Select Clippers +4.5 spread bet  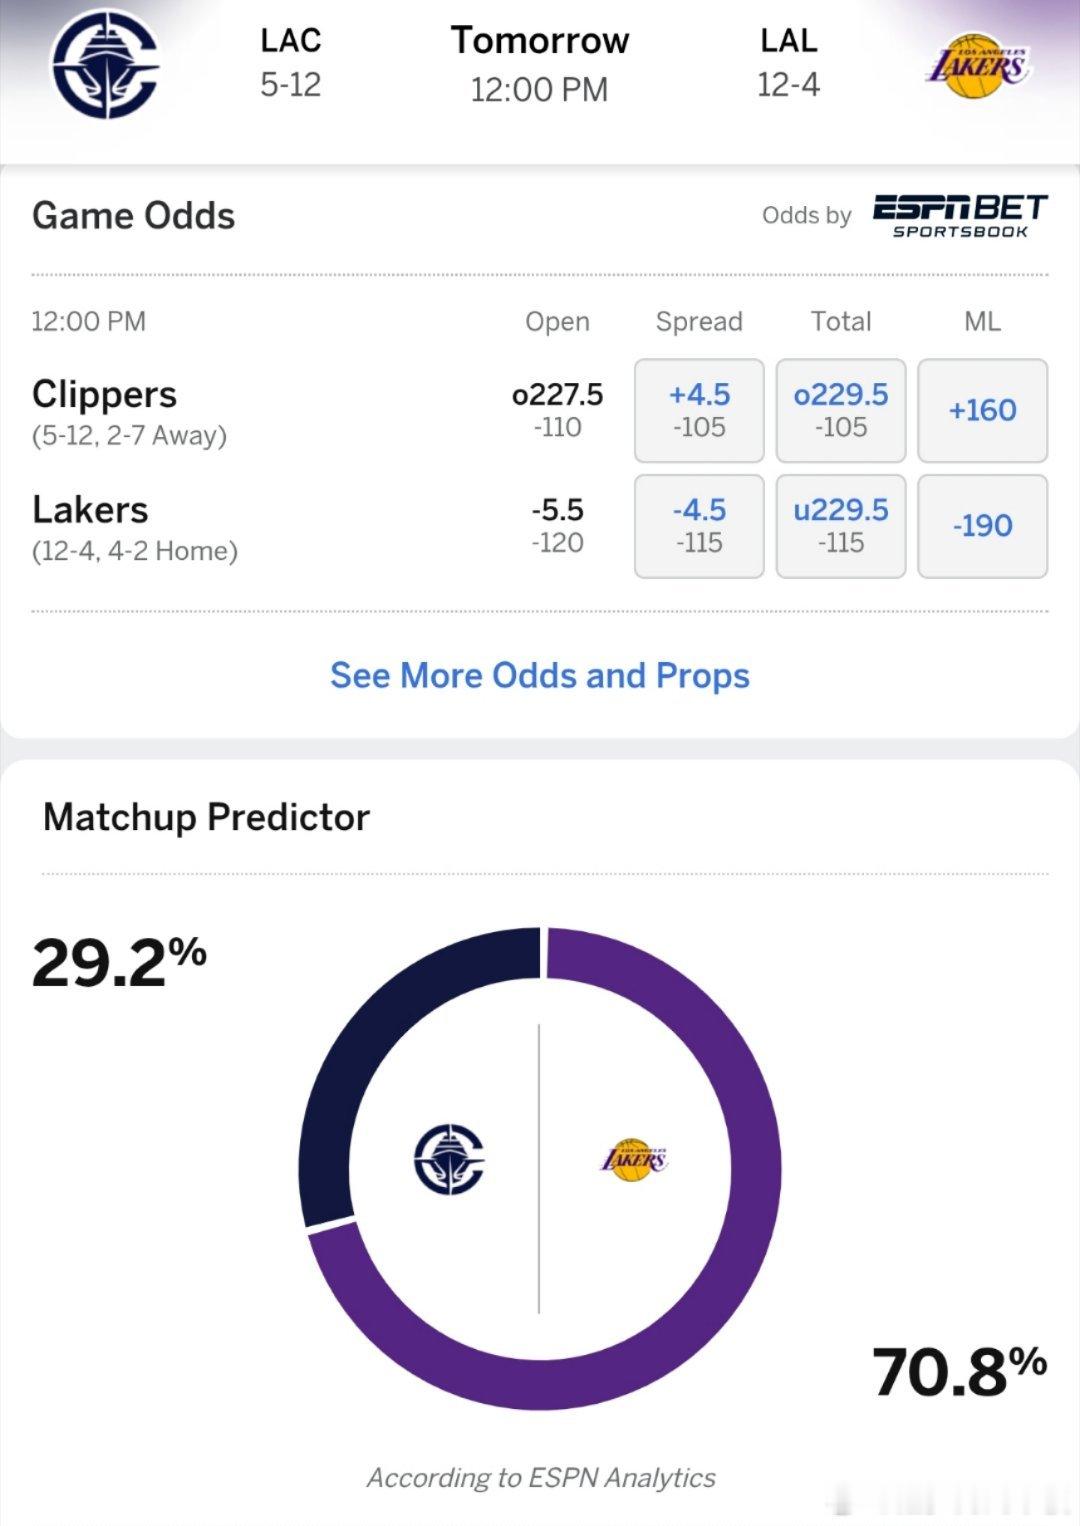[699, 410]
